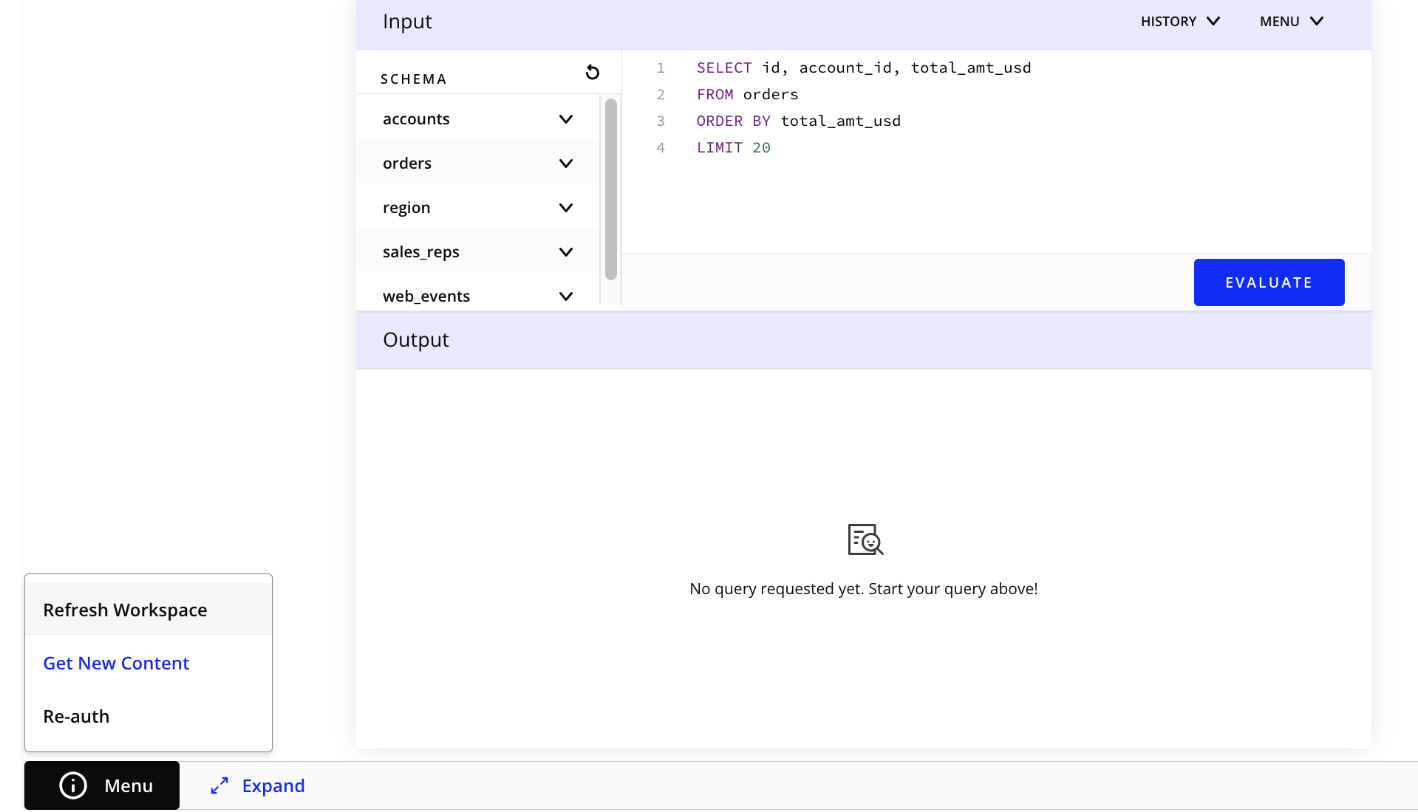Select Refresh Workspace from the popup menu

124,609
